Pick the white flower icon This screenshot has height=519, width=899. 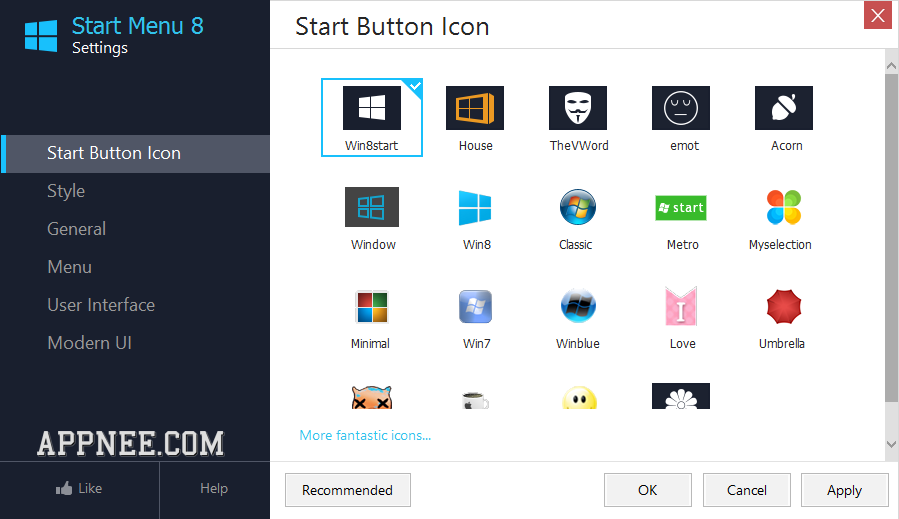(681, 396)
